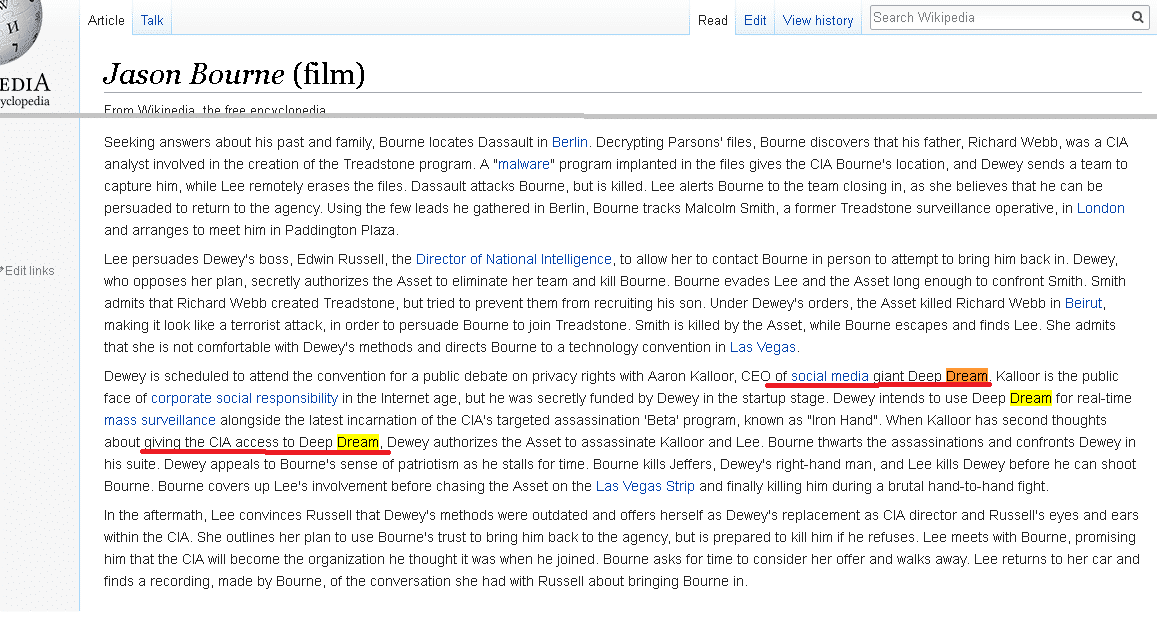
Task: Open the Las Vegas Strip link
Action: click(645, 486)
